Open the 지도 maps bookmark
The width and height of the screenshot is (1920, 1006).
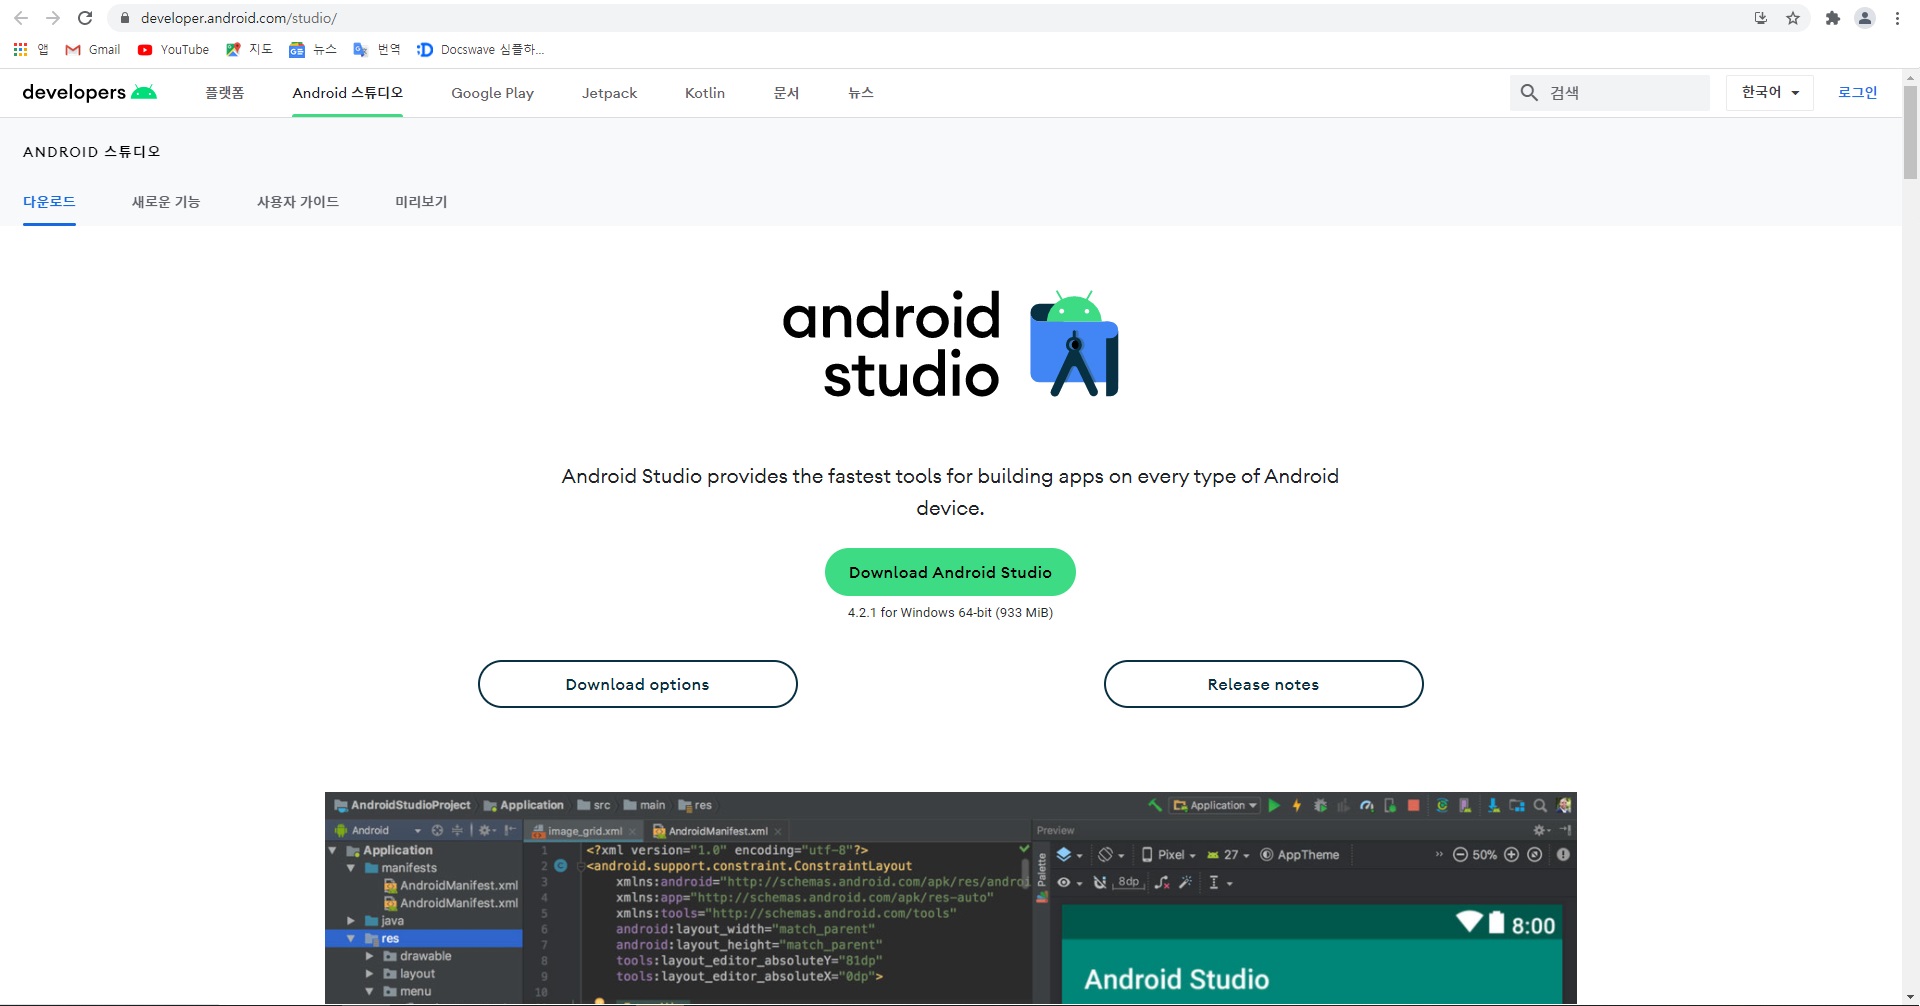pyautogui.click(x=249, y=49)
